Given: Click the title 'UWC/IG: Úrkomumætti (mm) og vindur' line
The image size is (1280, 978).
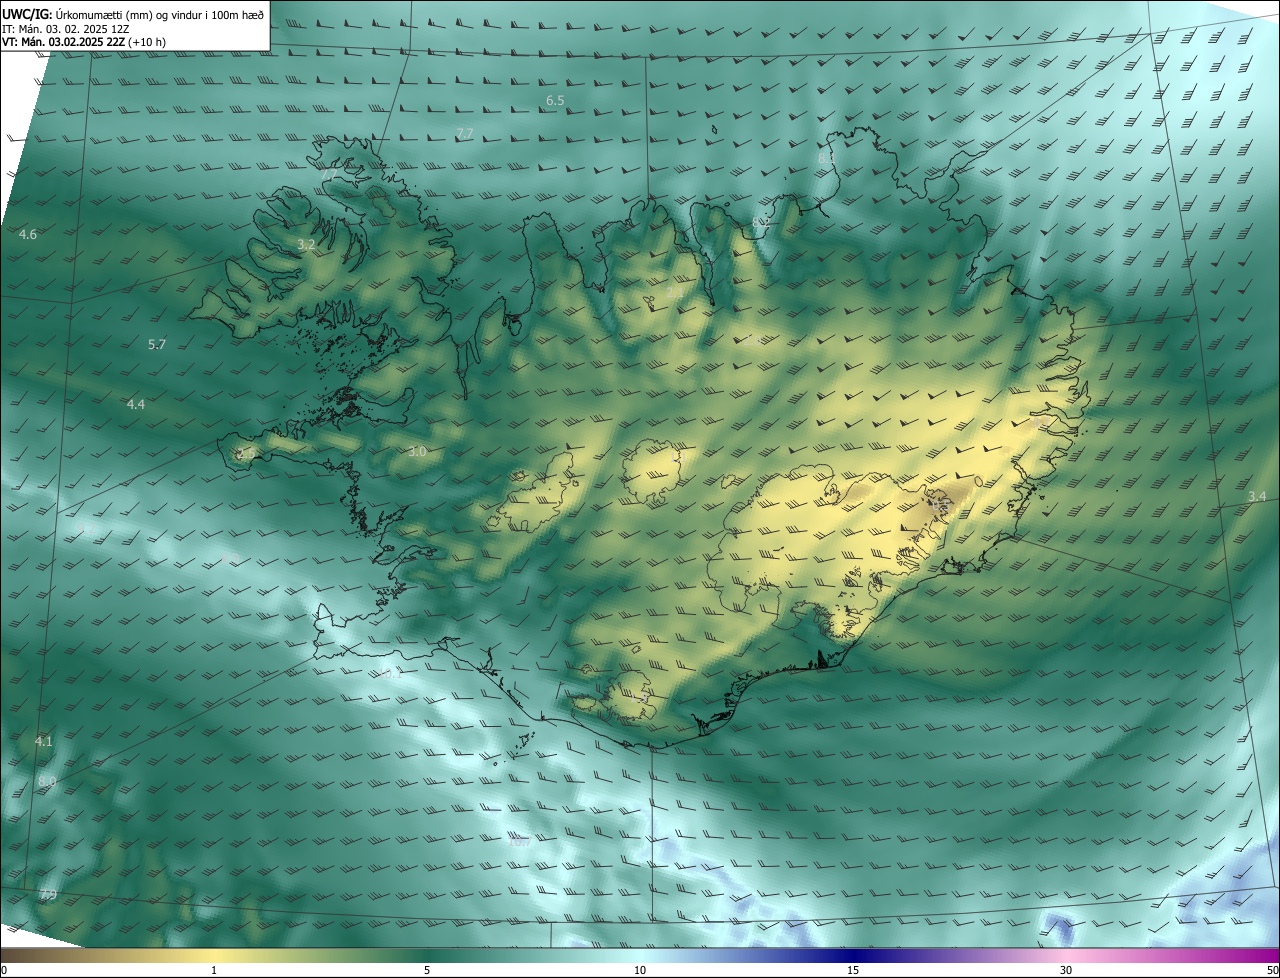Looking at the screenshot, I should [x=133, y=13].
